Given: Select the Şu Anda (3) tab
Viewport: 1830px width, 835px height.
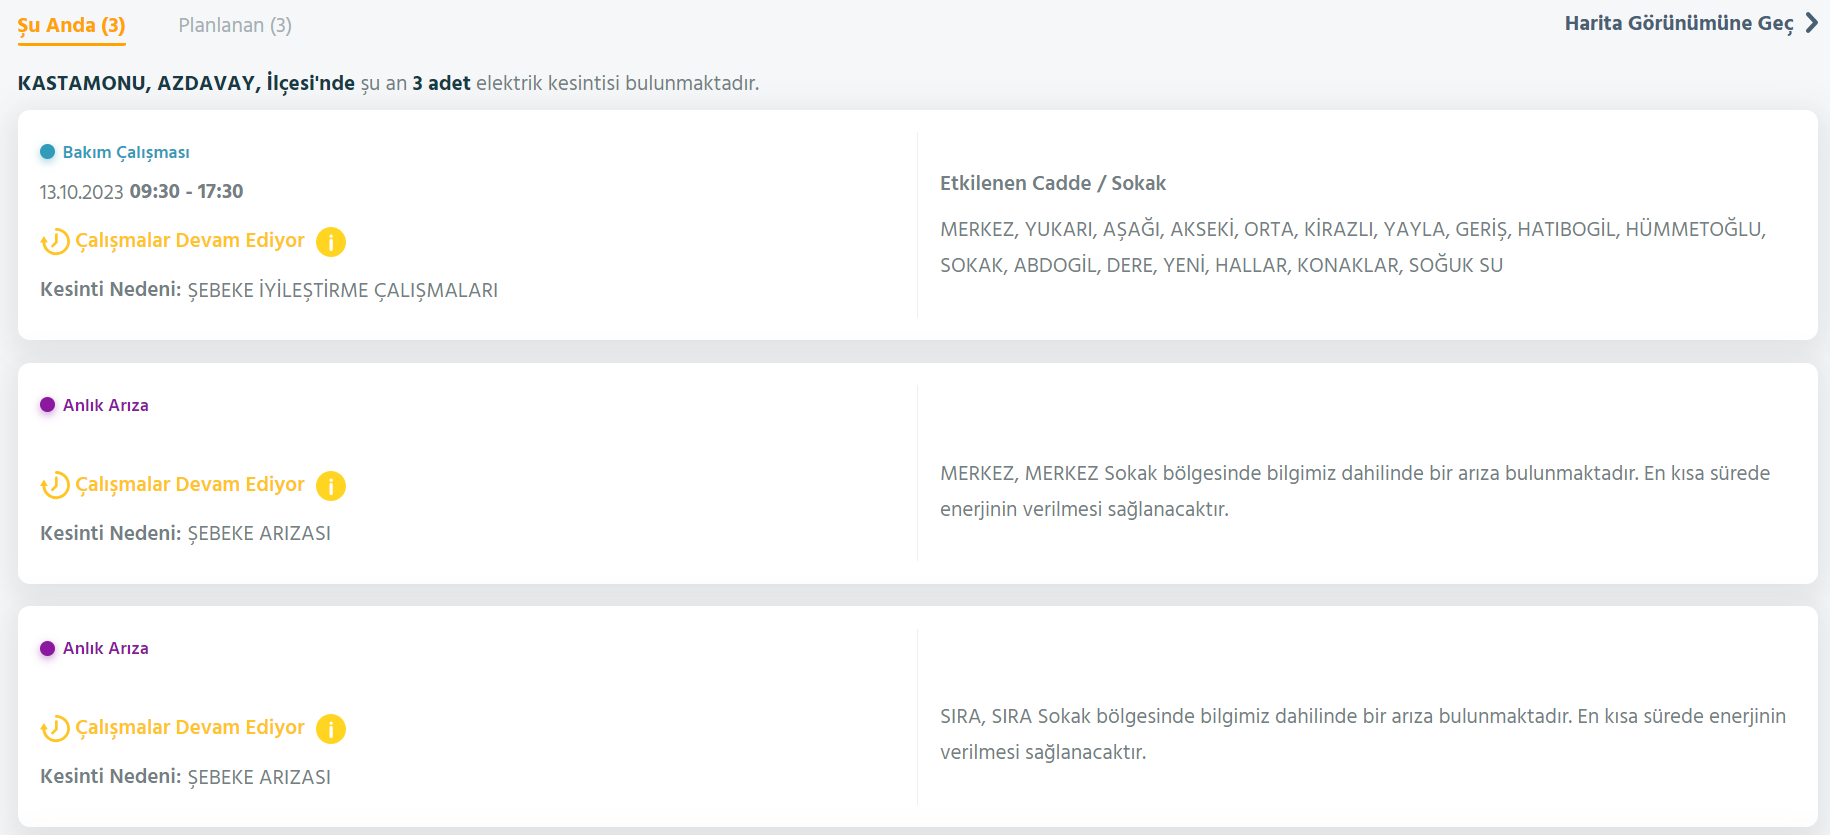Looking at the screenshot, I should (71, 26).
